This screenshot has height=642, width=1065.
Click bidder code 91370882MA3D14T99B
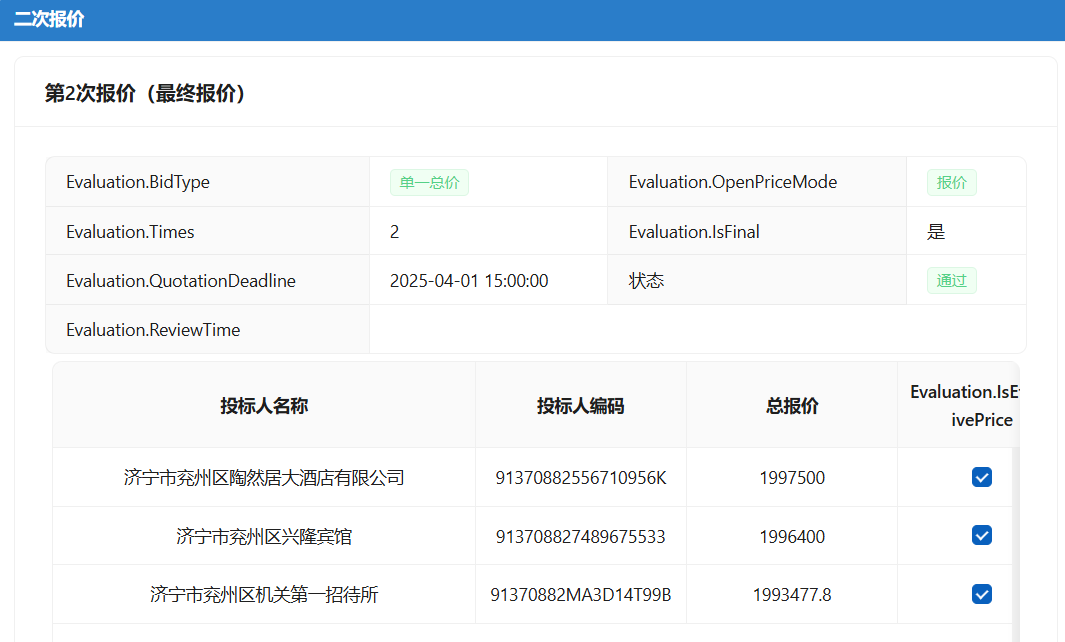point(581,595)
